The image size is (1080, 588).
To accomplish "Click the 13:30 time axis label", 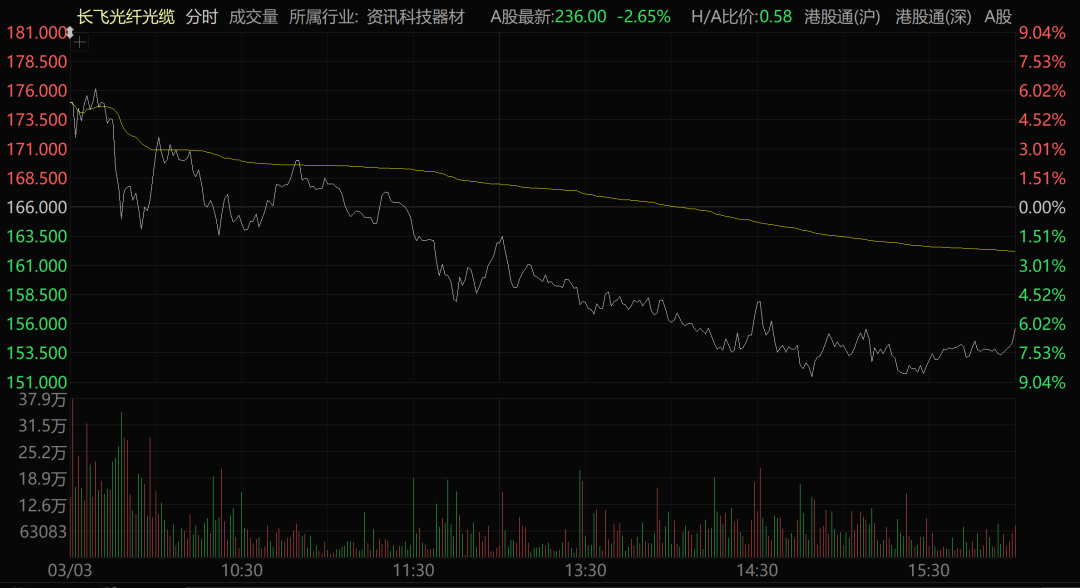I will click(585, 570).
